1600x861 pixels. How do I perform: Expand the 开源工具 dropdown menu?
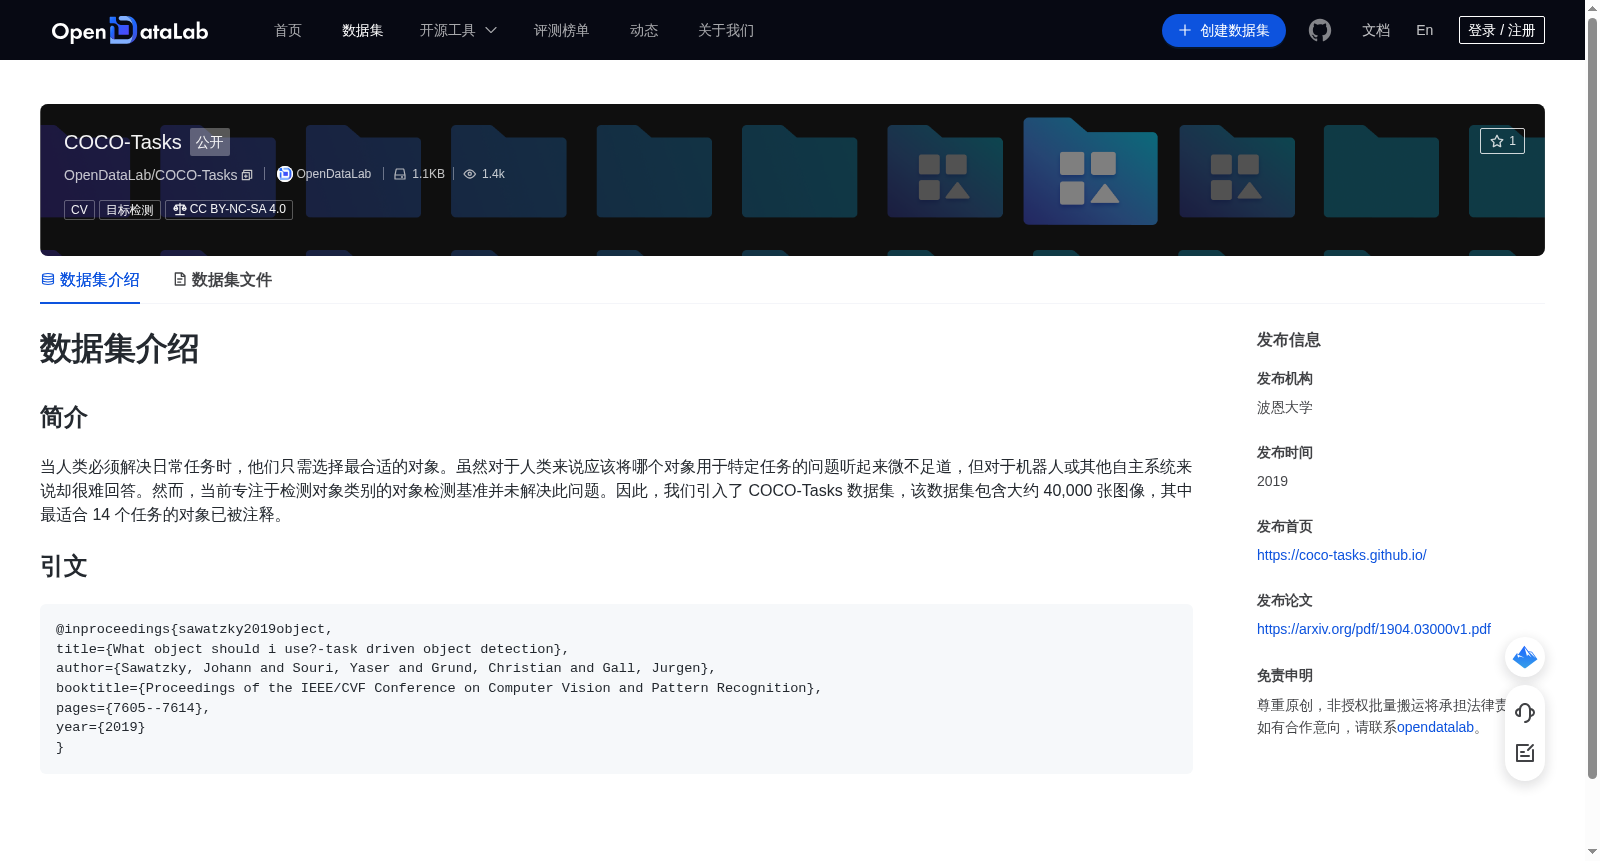[x=458, y=30]
